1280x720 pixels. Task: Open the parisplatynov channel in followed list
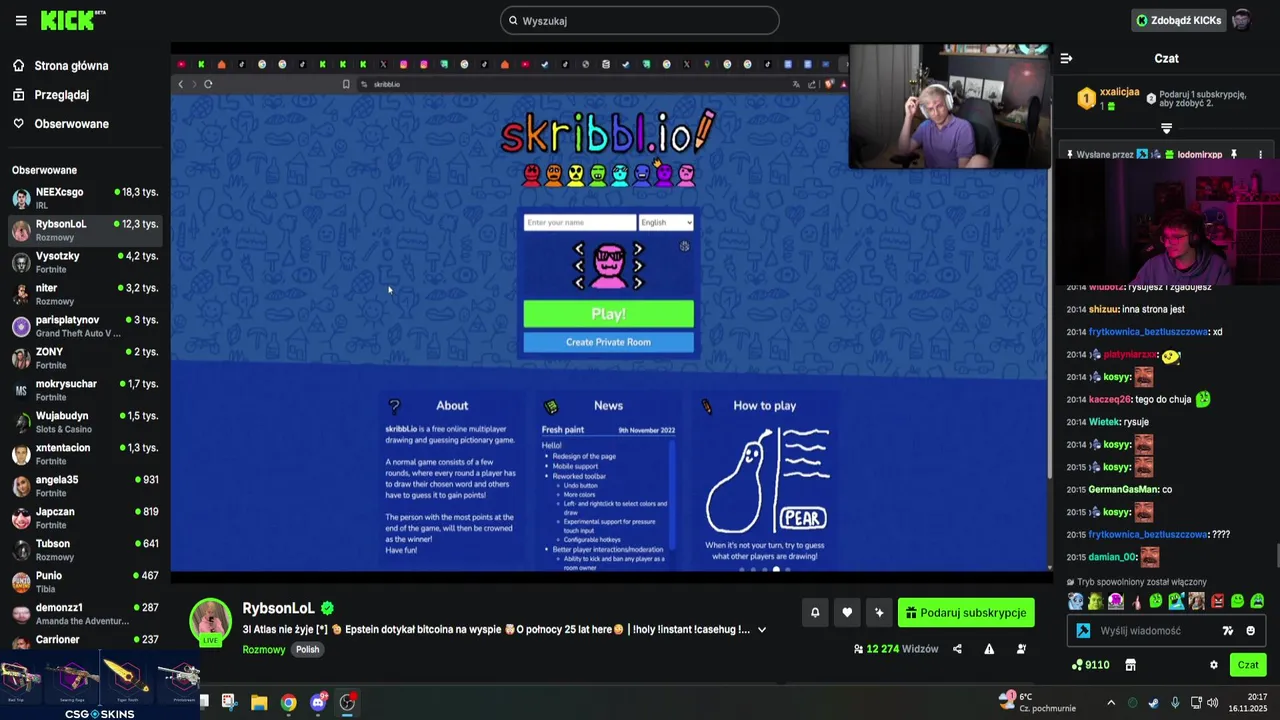pos(85,326)
